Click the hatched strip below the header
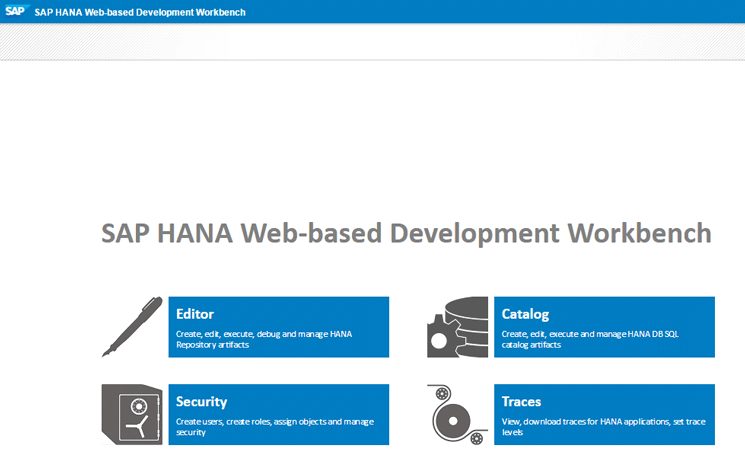The height and width of the screenshot is (463, 745). click(372, 42)
